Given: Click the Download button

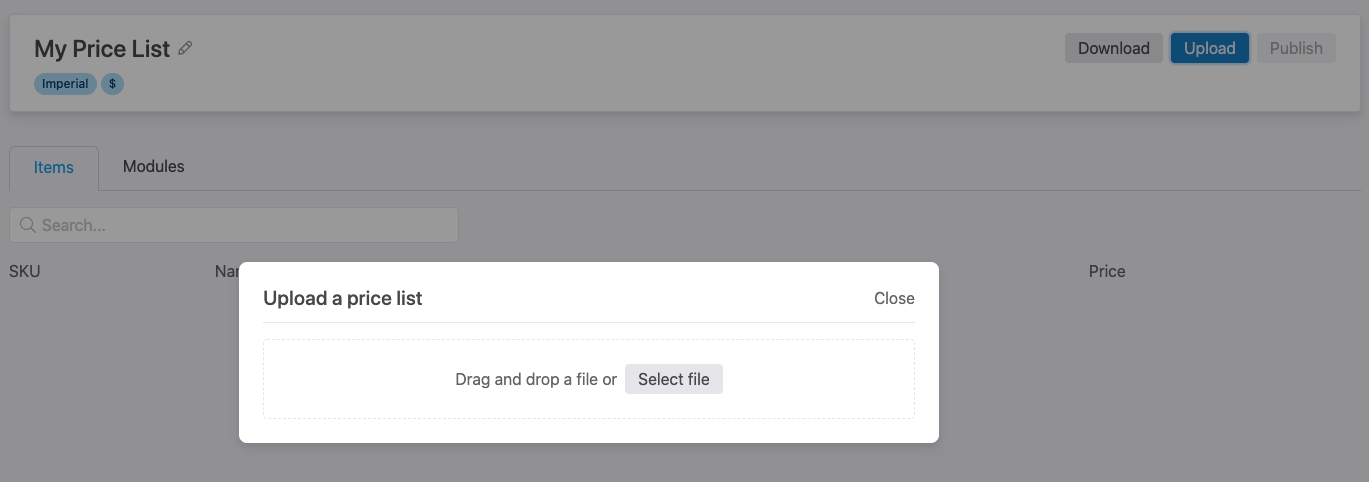Looking at the screenshot, I should pyautogui.click(x=1114, y=48).
